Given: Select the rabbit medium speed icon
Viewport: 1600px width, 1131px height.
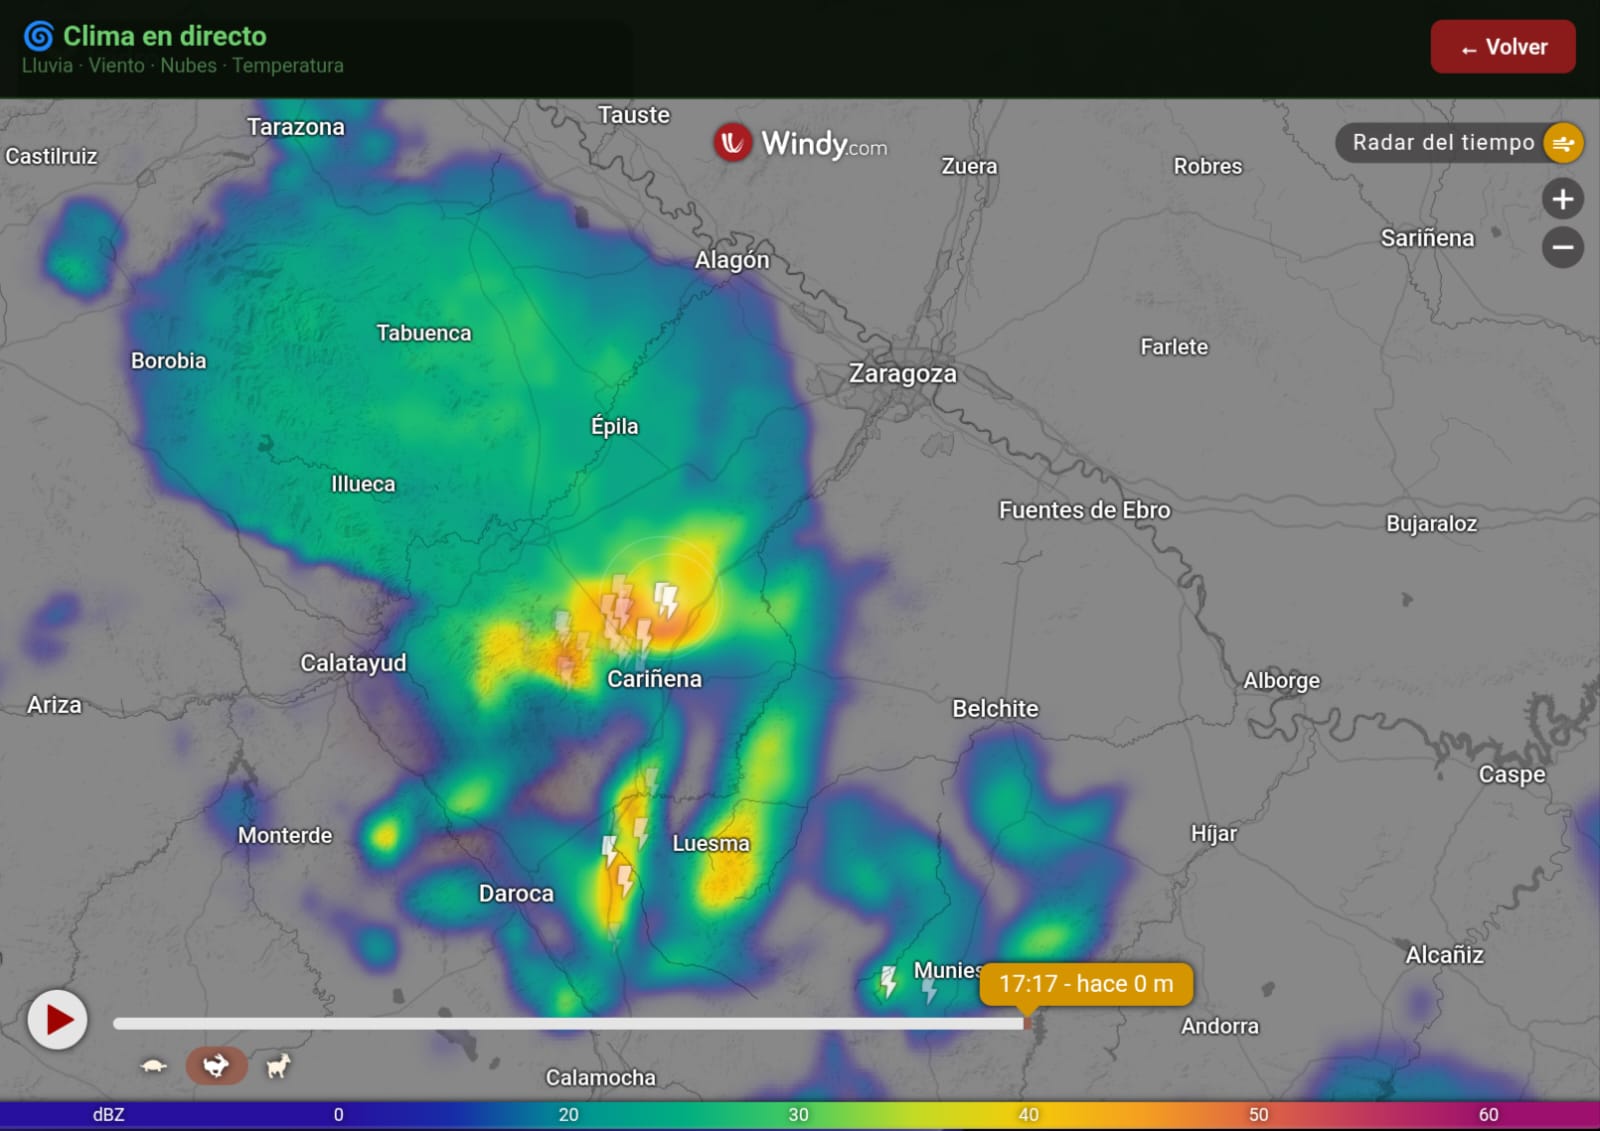Looking at the screenshot, I should tap(216, 1066).
